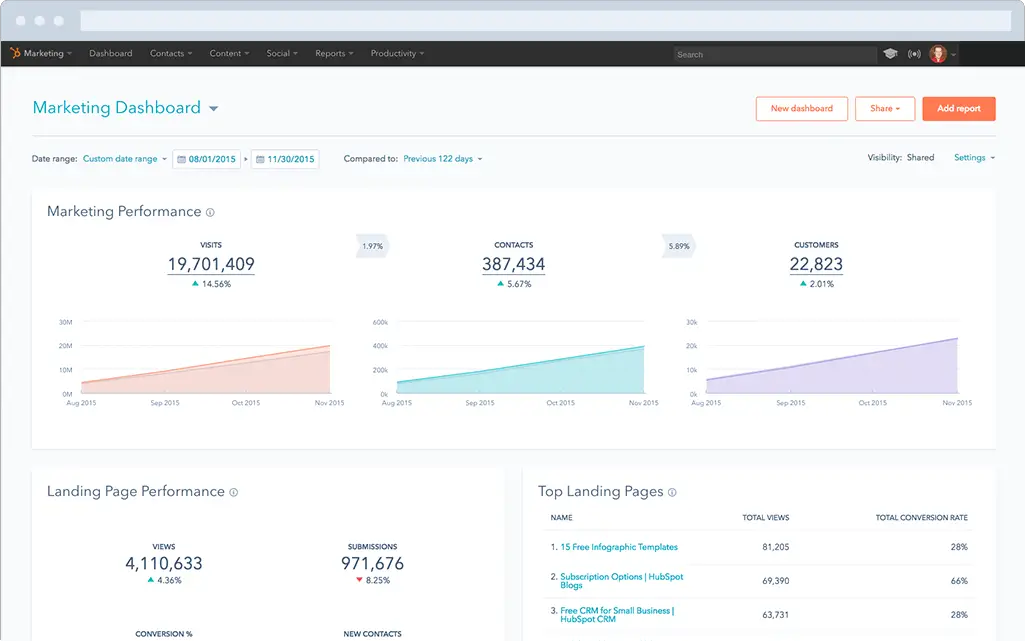This screenshot has width=1025, height=641.
Task: Click the 14.56% visits change indicator
Action: [211, 284]
